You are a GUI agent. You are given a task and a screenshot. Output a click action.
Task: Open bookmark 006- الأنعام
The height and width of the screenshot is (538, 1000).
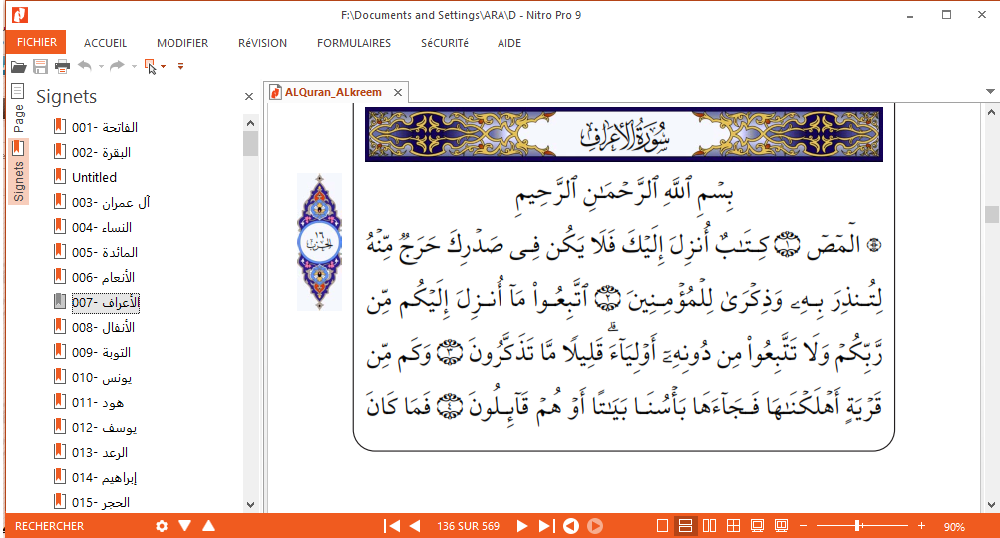(x=103, y=277)
